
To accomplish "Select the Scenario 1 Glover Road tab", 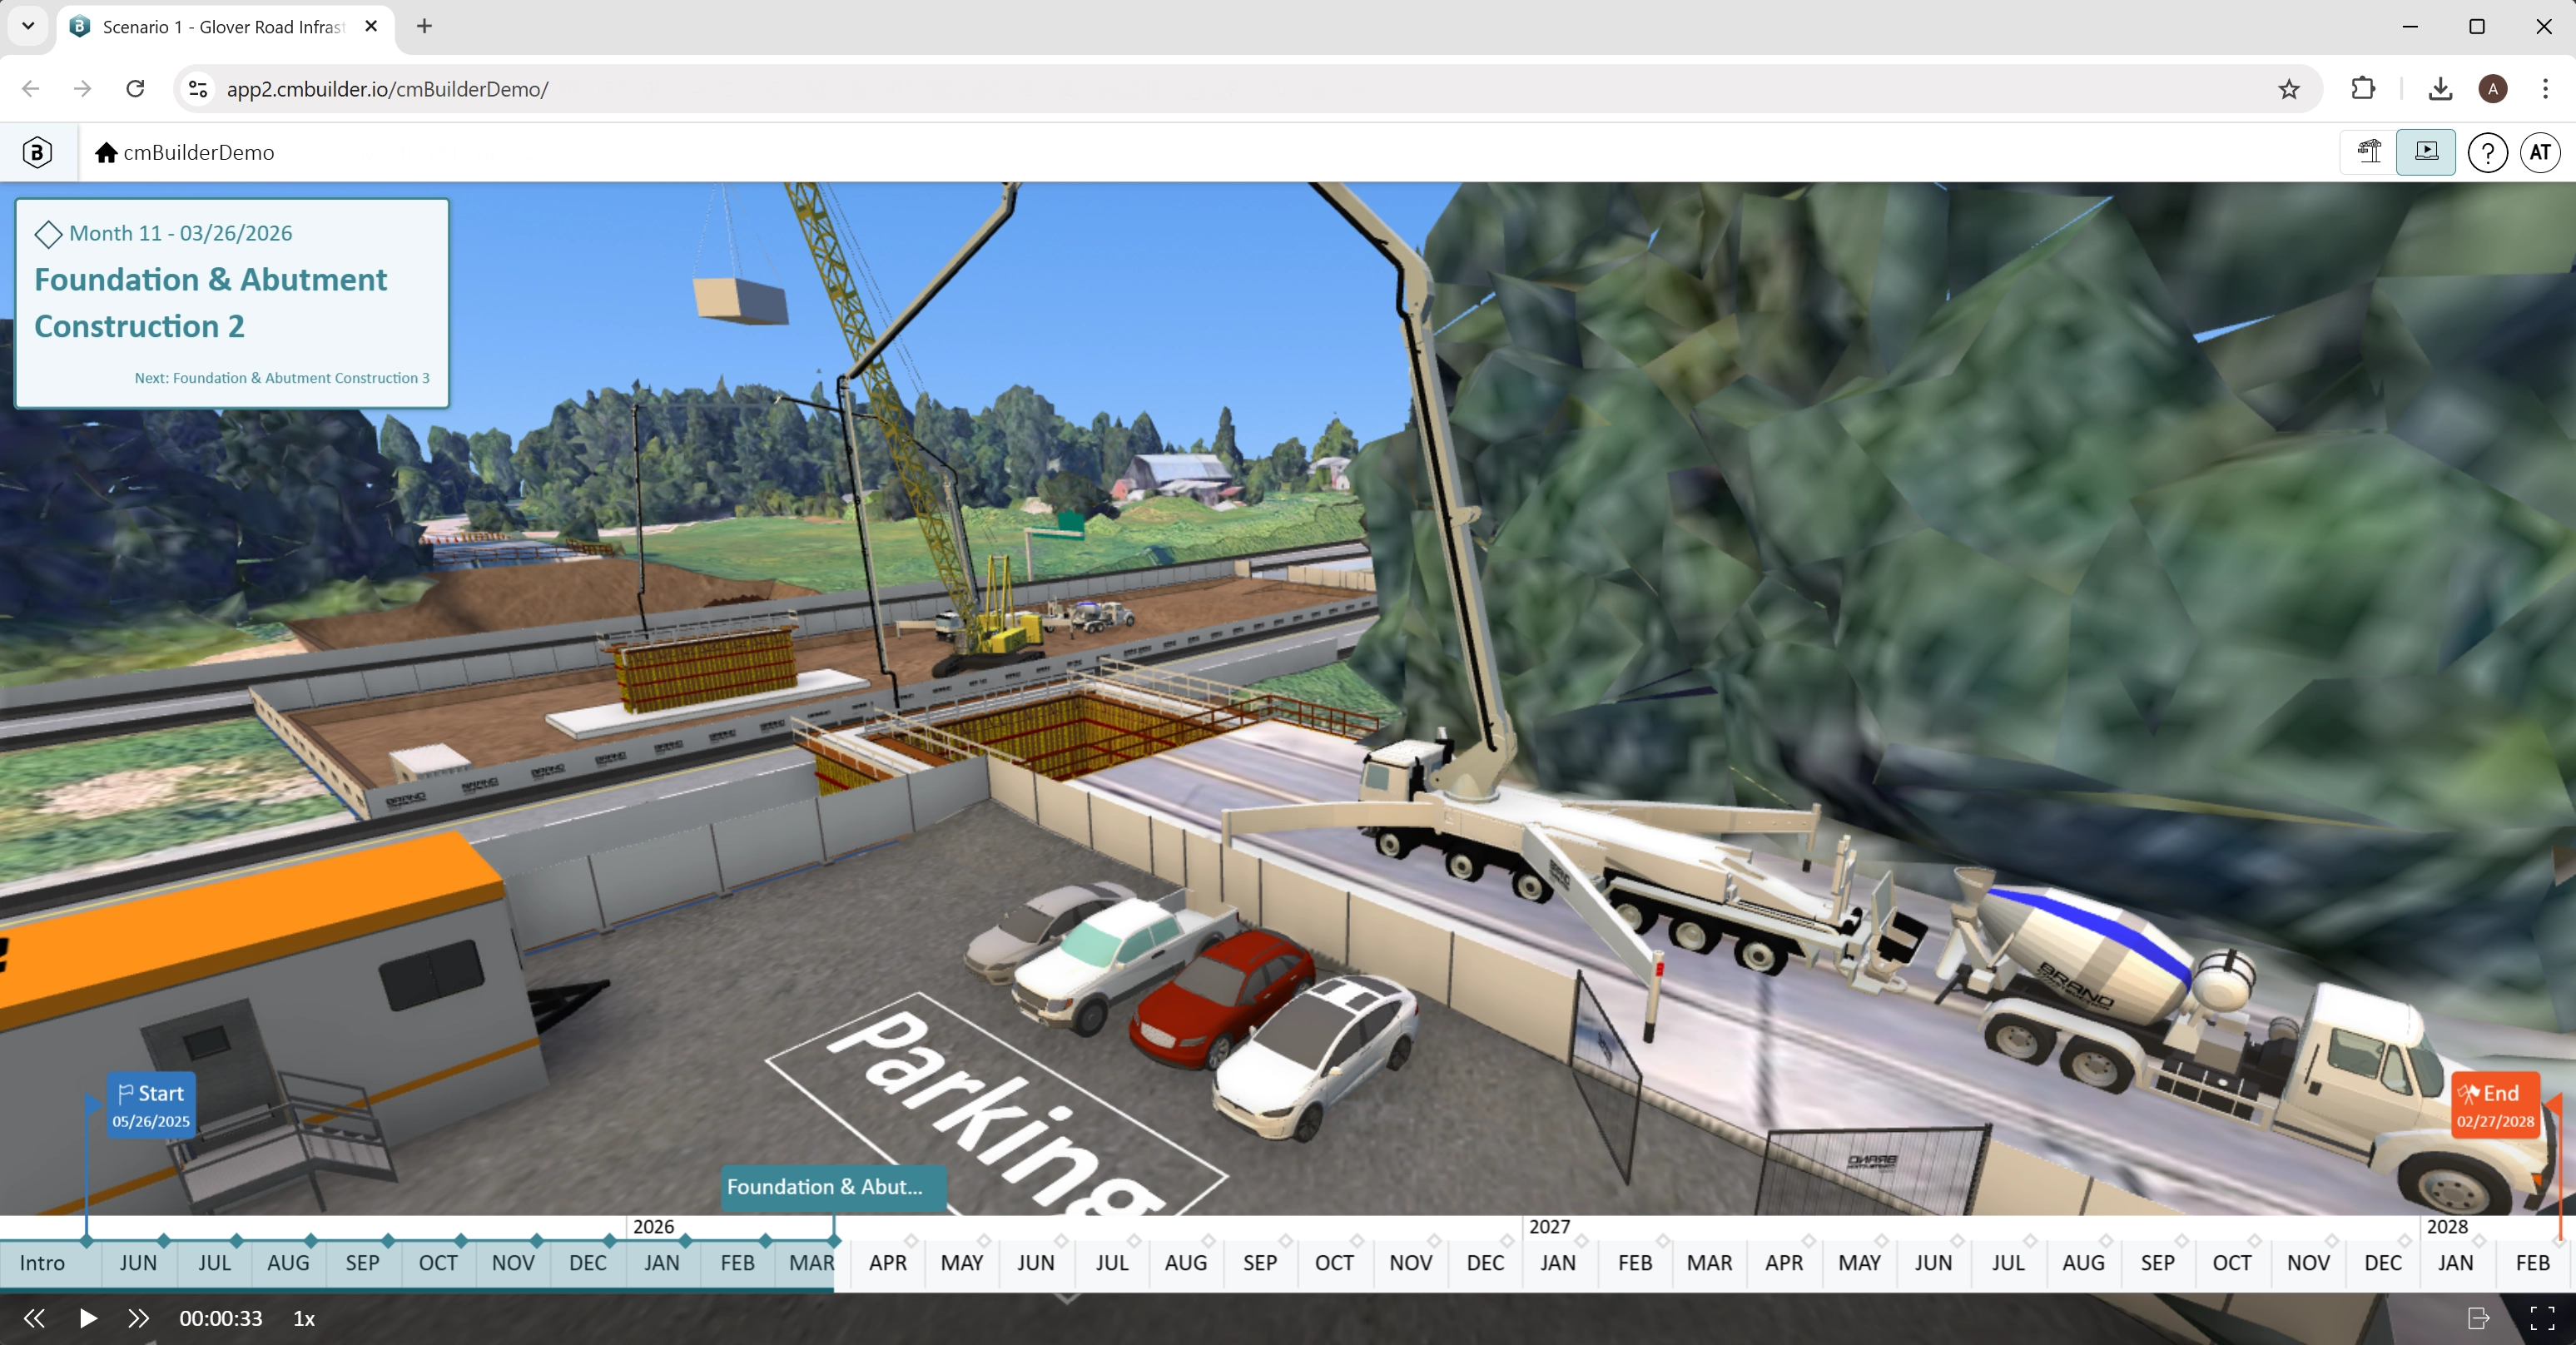I will pyautogui.click(x=221, y=27).
